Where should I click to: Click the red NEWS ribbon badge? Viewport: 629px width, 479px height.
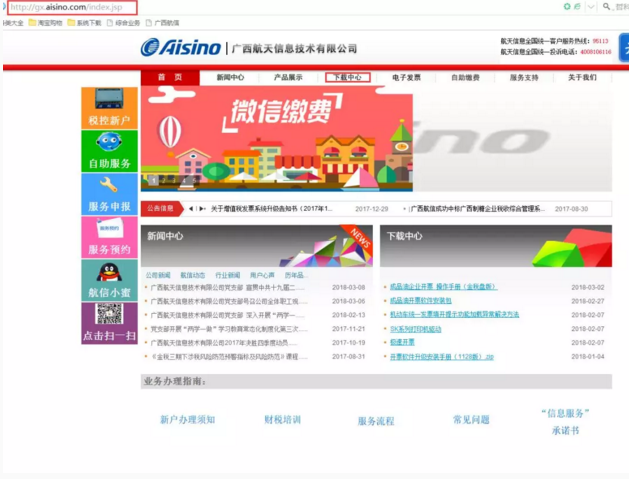358,237
